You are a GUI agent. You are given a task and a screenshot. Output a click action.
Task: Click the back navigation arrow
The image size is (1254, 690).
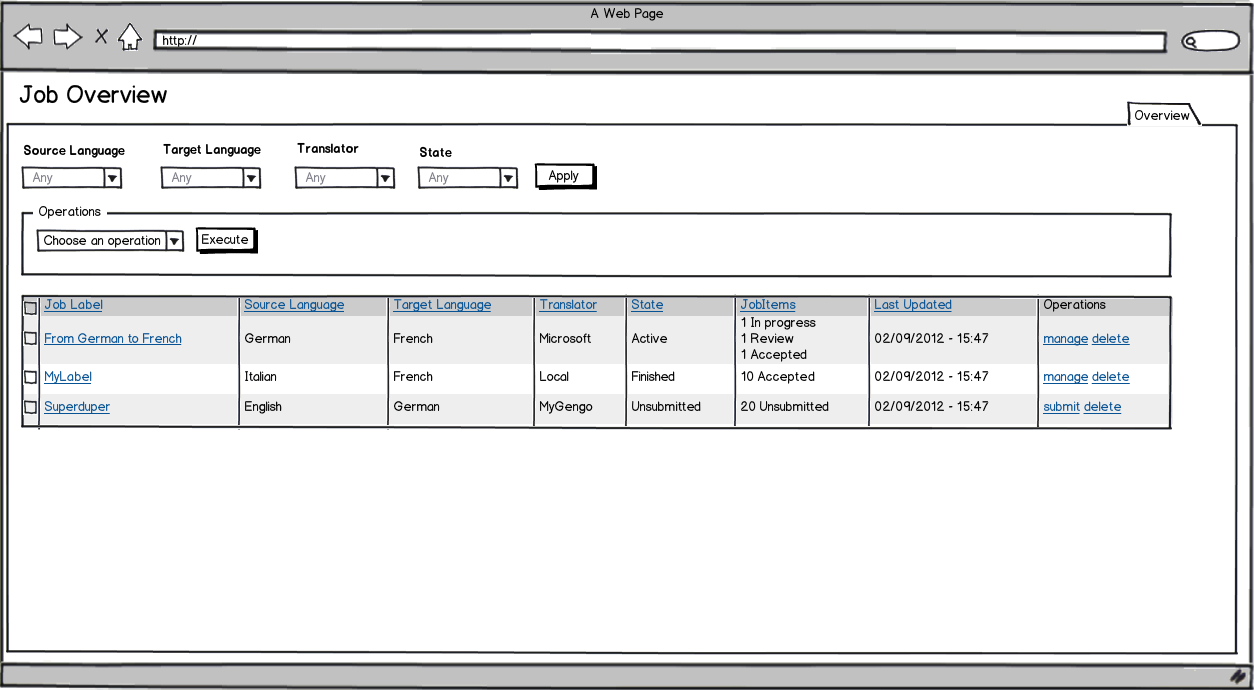(x=28, y=36)
